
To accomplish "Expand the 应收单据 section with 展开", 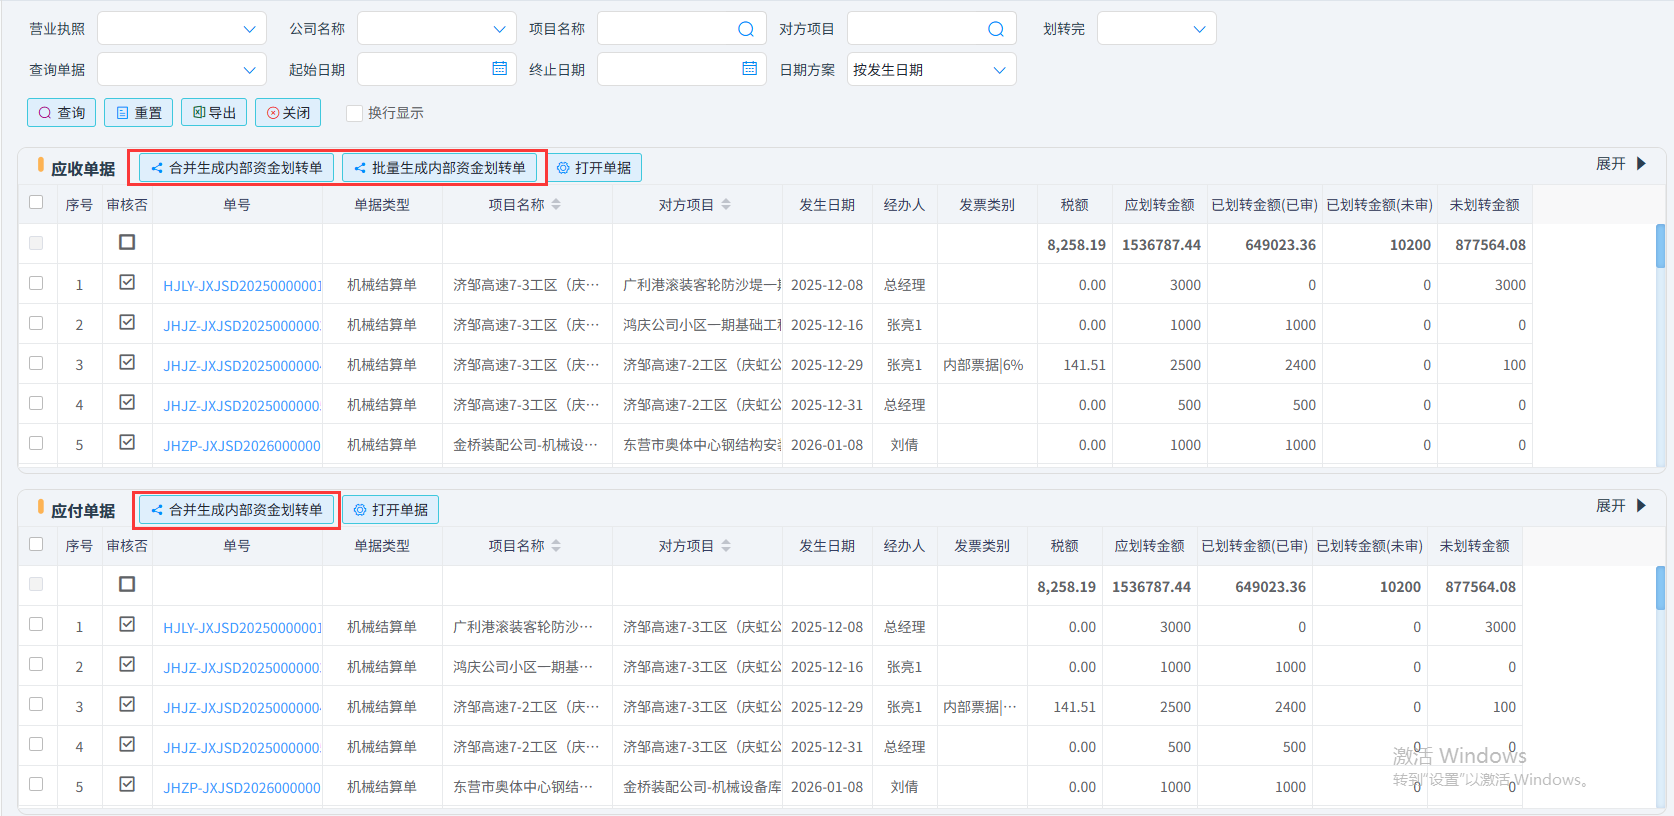I will 1620,164.
